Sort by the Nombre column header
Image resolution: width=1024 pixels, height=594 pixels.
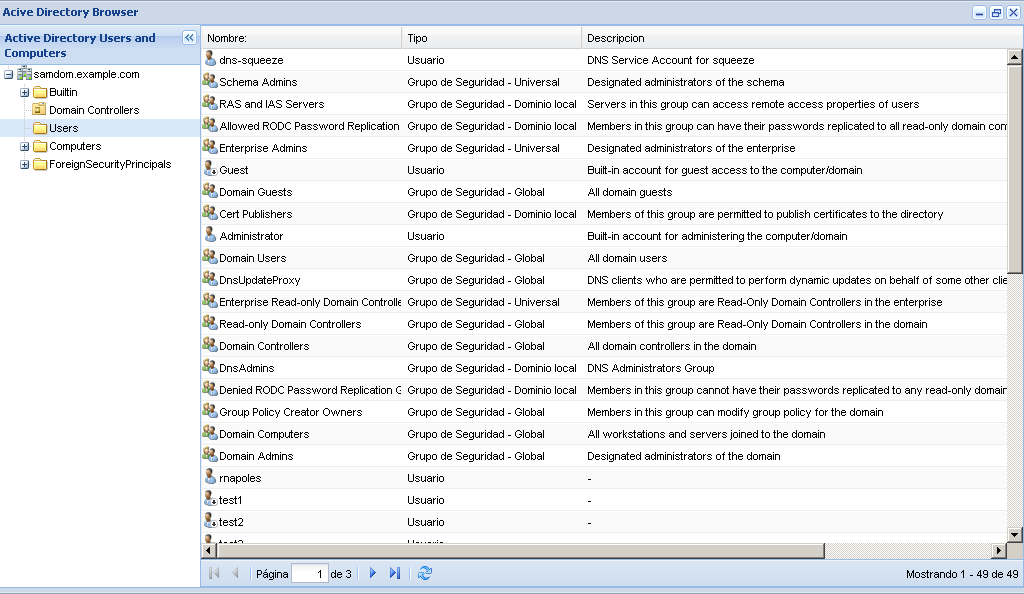pyautogui.click(x=300, y=38)
